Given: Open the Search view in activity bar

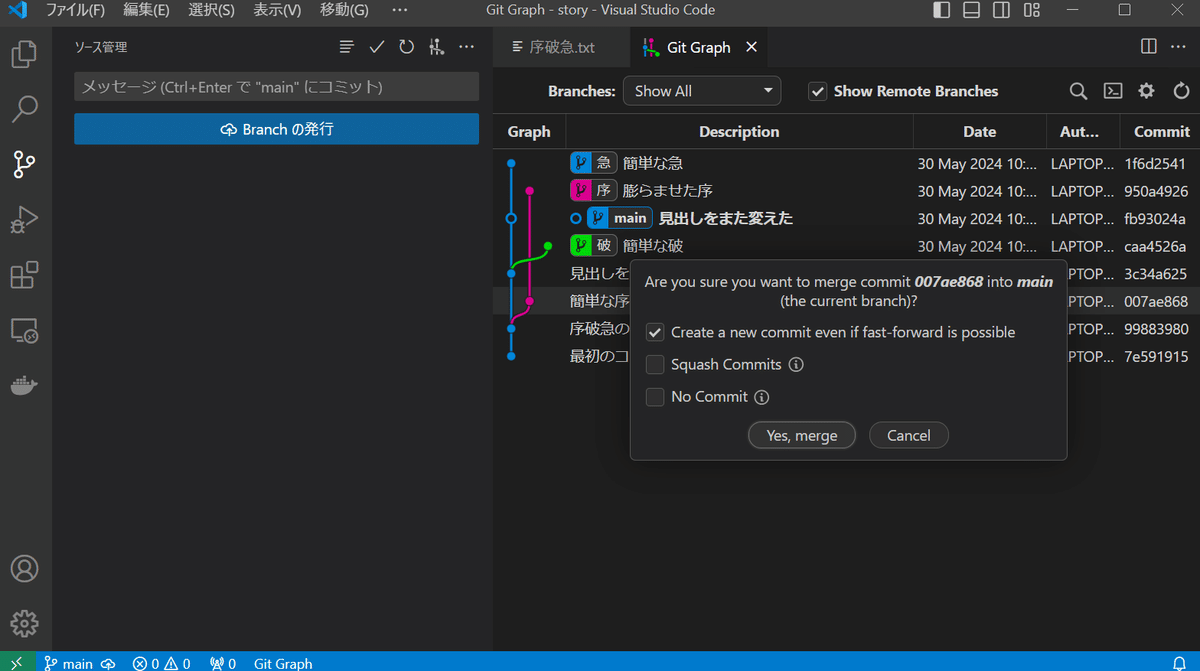Looking at the screenshot, I should coord(25,109).
